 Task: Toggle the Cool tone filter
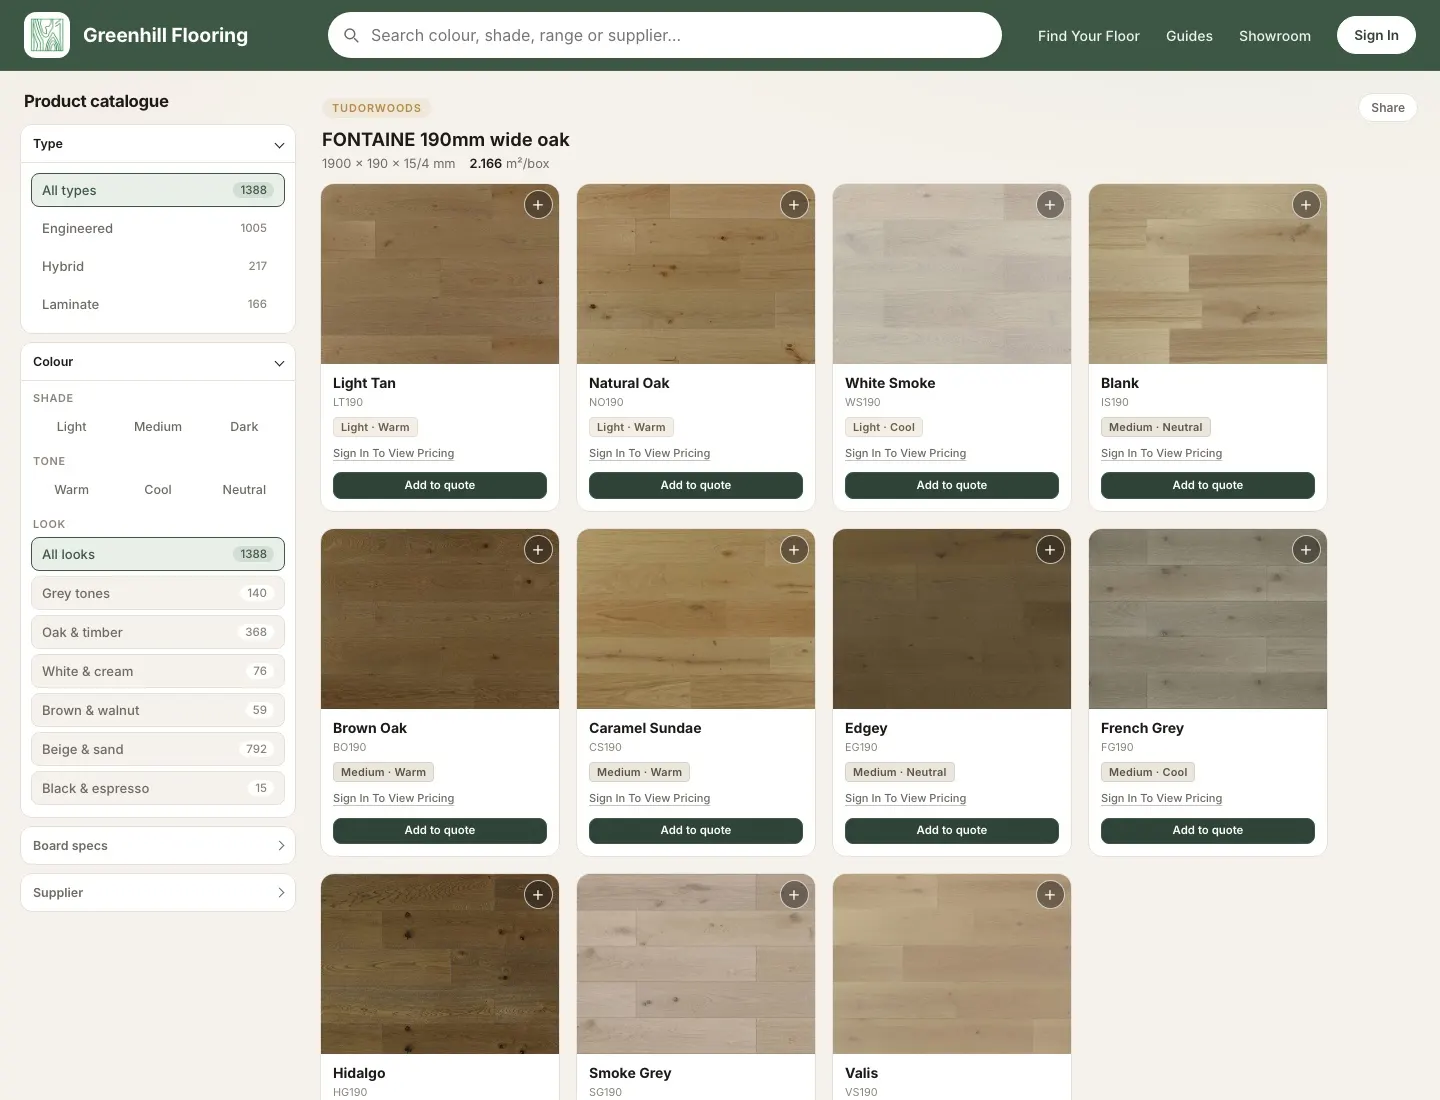[158, 490]
